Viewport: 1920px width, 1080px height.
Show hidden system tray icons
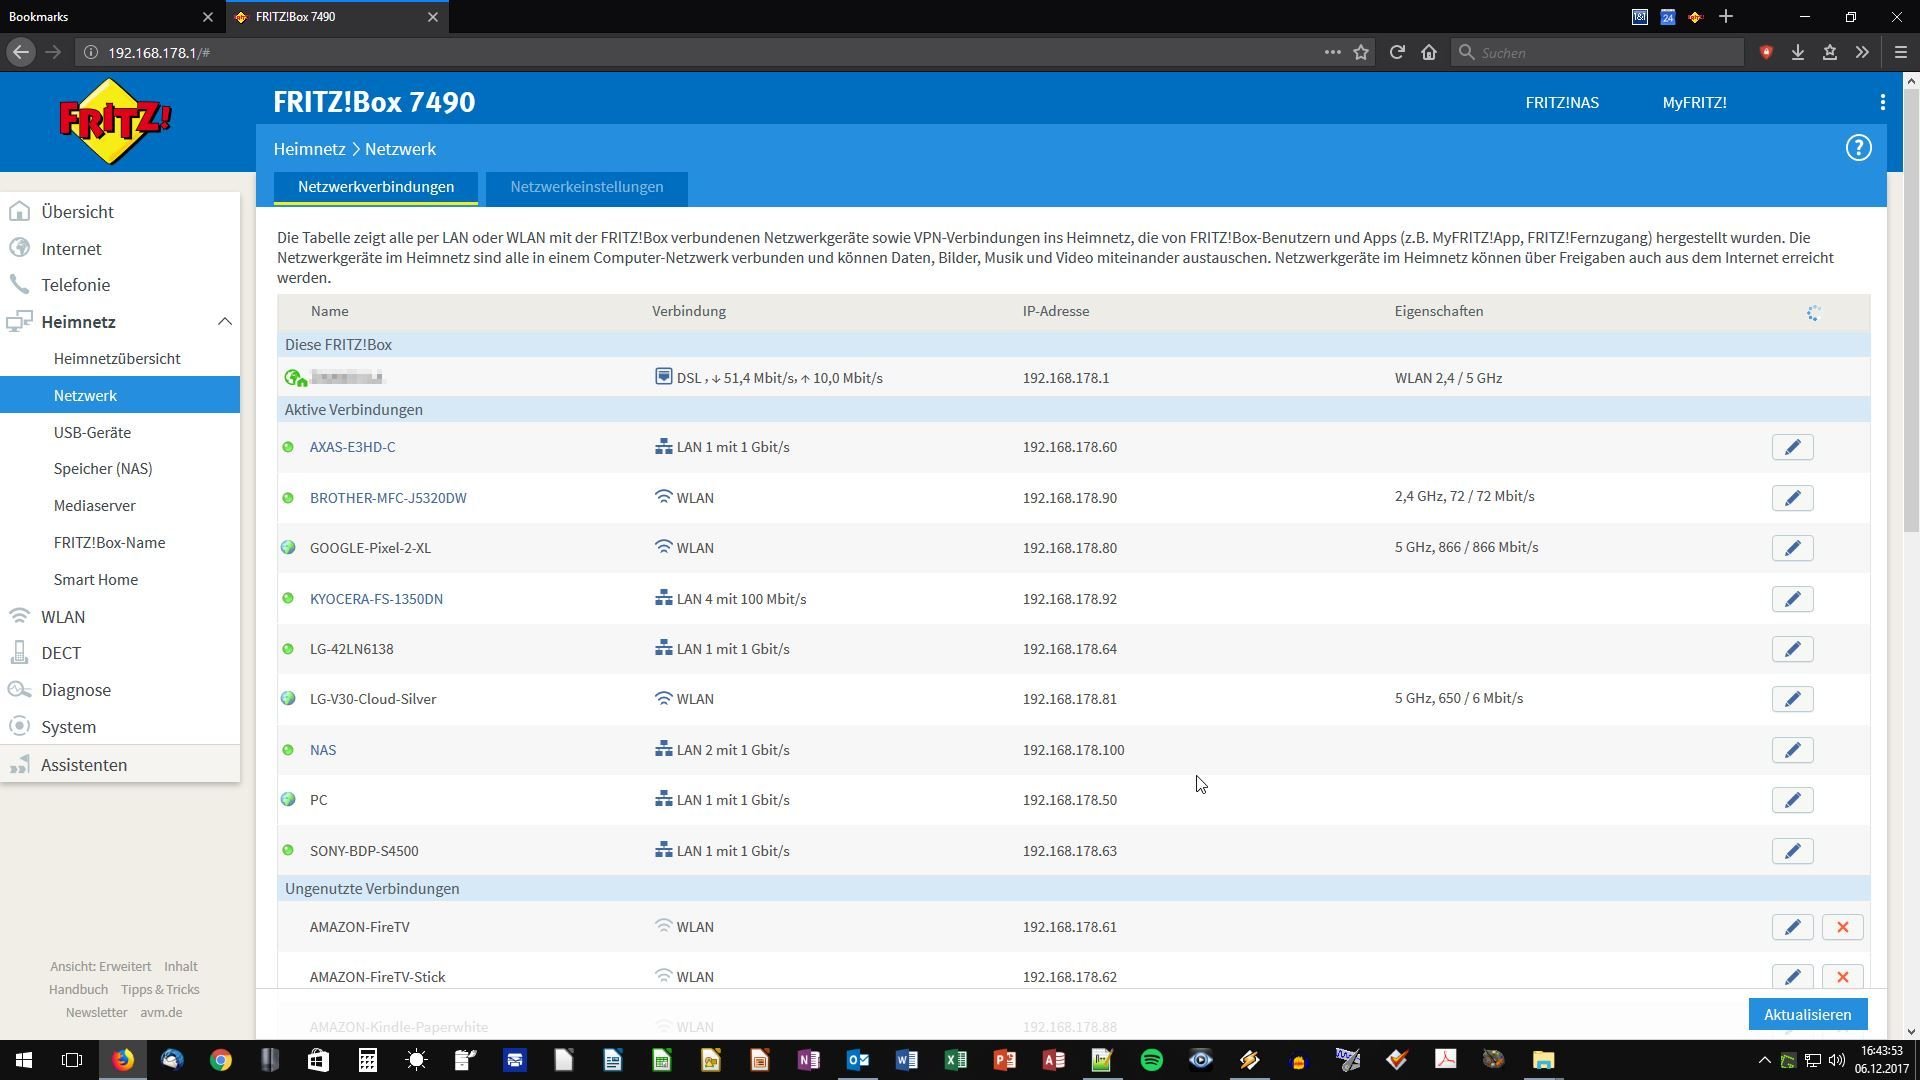tap(1764, 1060)
